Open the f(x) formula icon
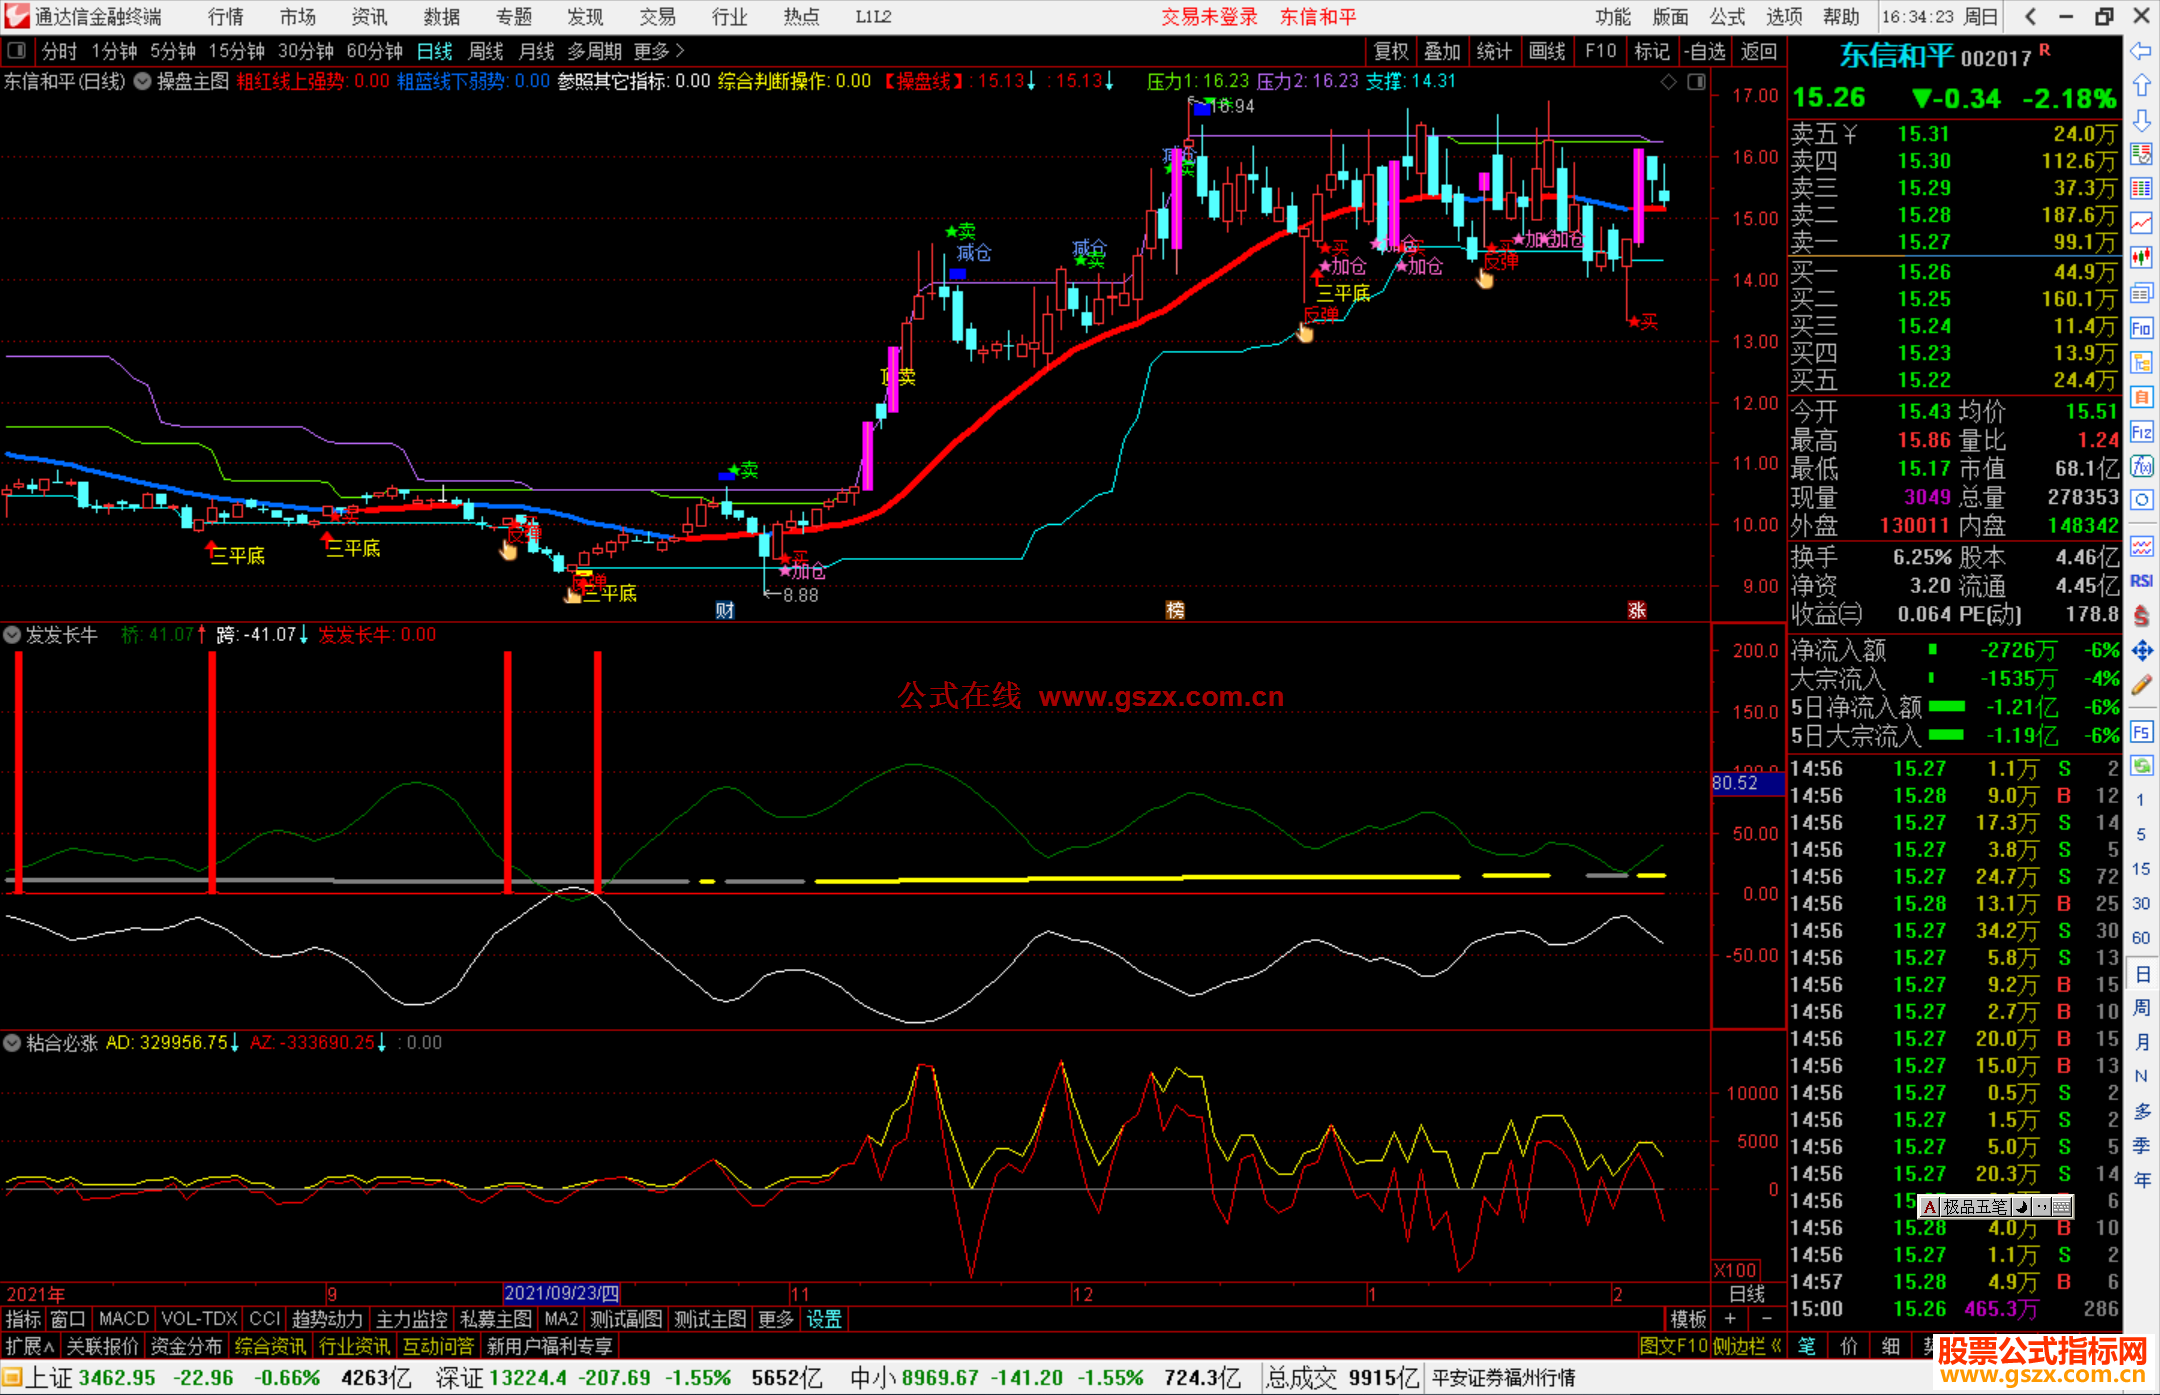This screenshot has height=1395, width=2160. tap(2141, 466)
